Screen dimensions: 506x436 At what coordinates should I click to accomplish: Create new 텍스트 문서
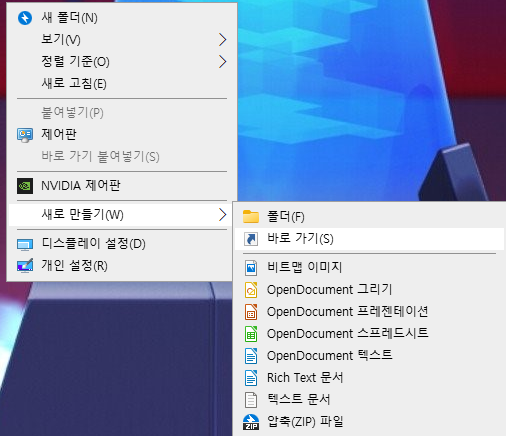tap(369, 400)
